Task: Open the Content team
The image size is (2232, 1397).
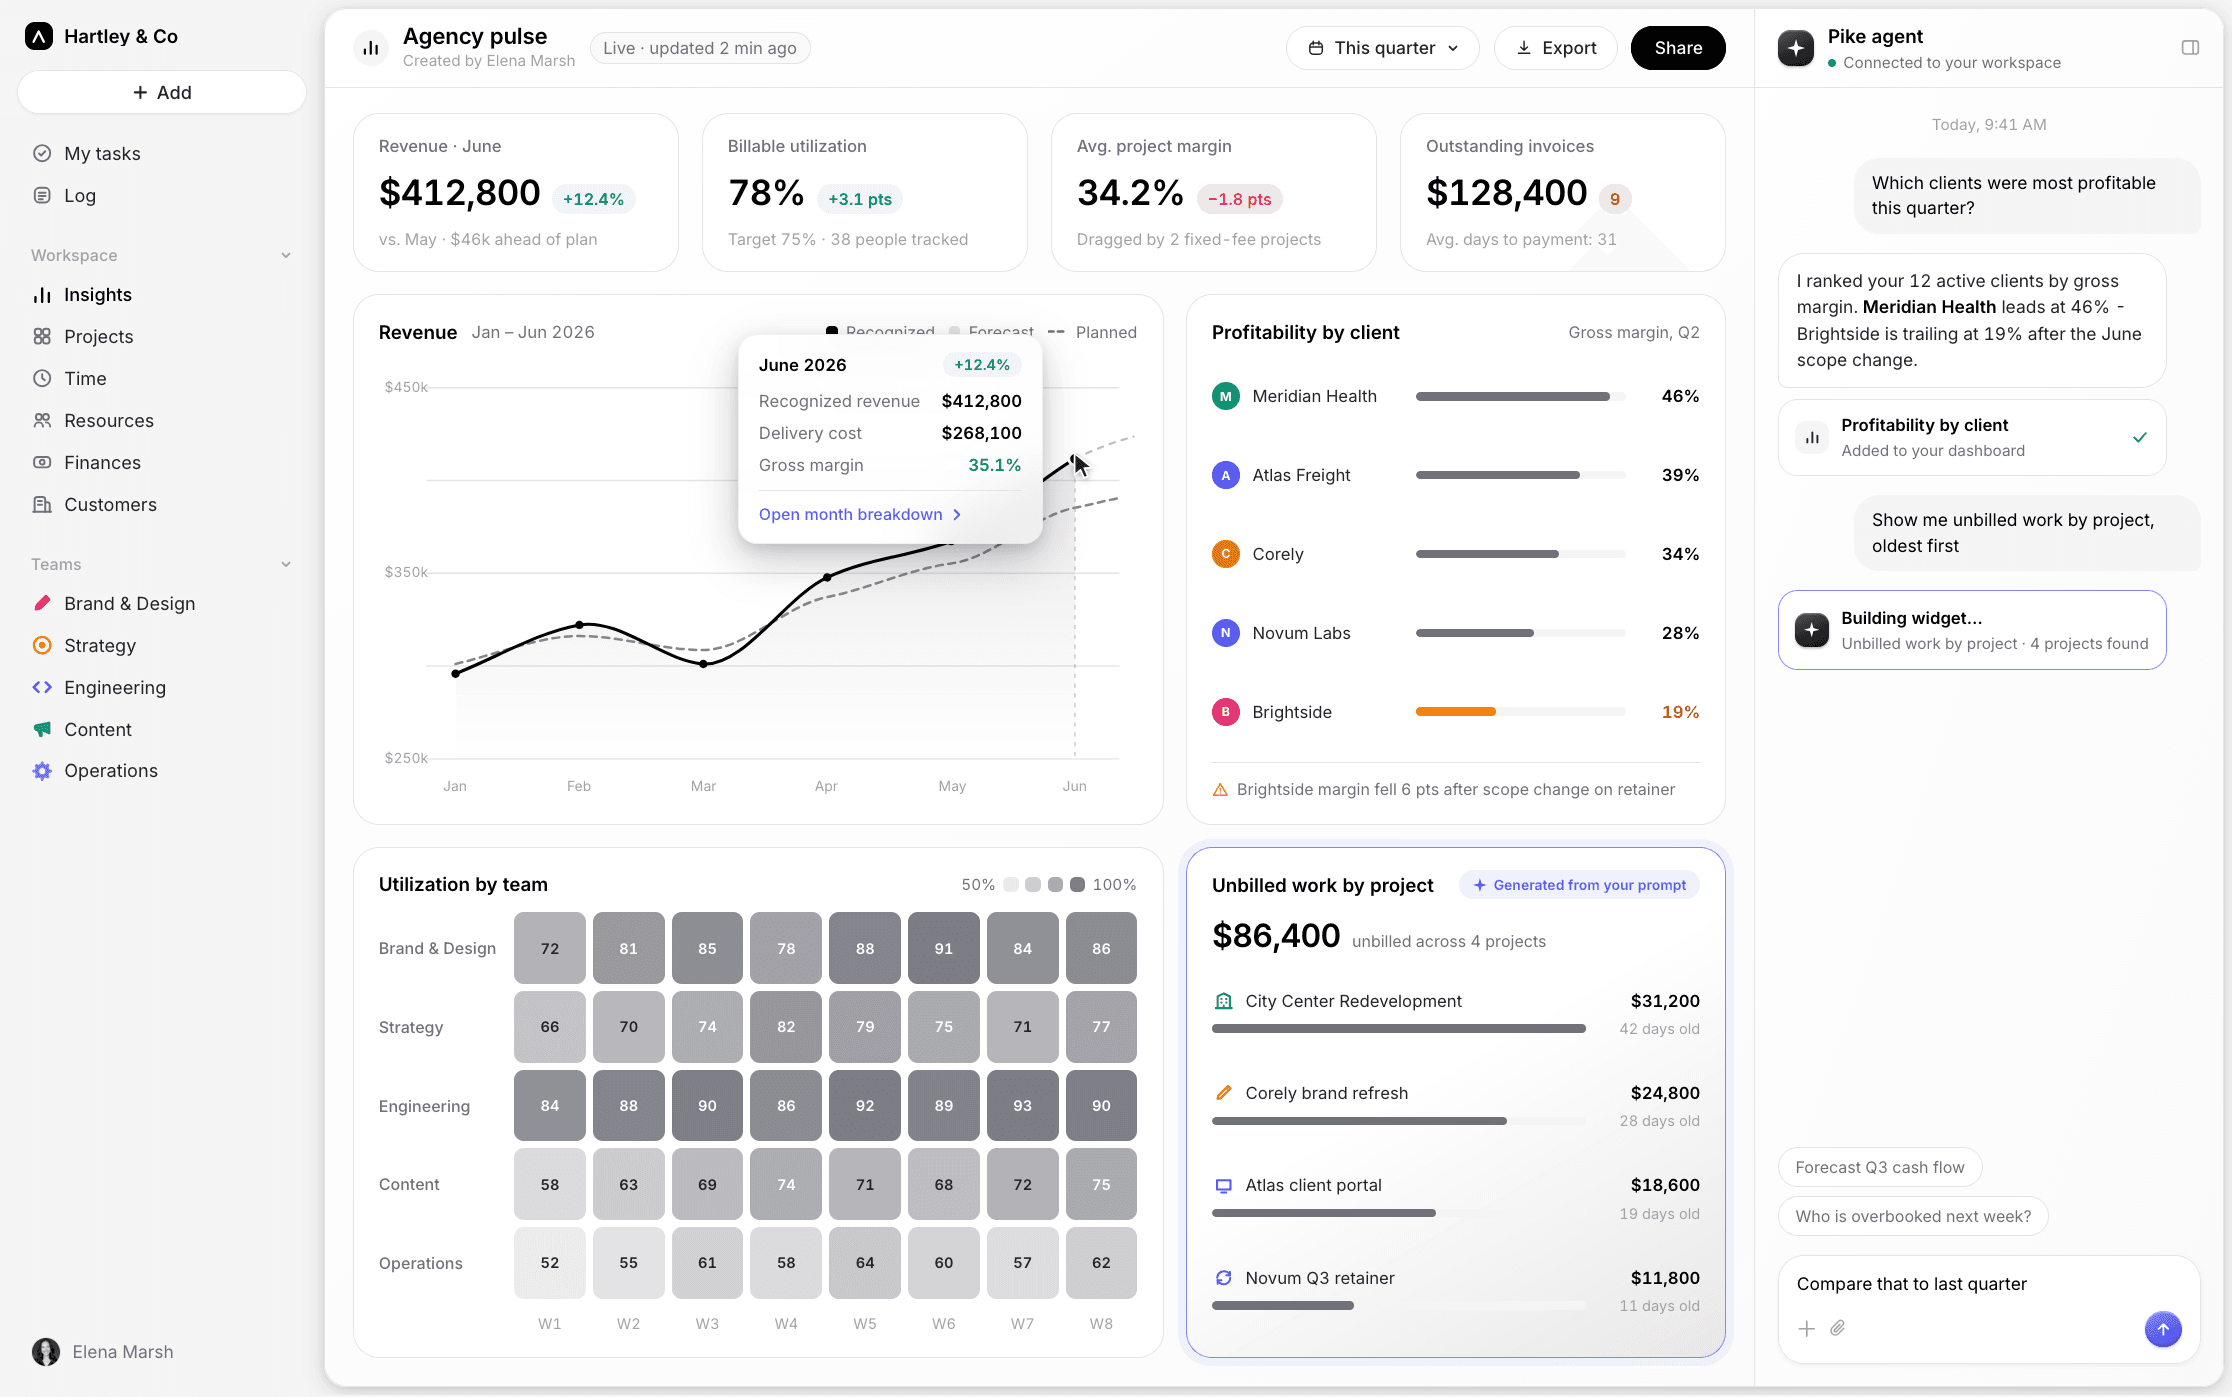Action: [x=160, y=729]
